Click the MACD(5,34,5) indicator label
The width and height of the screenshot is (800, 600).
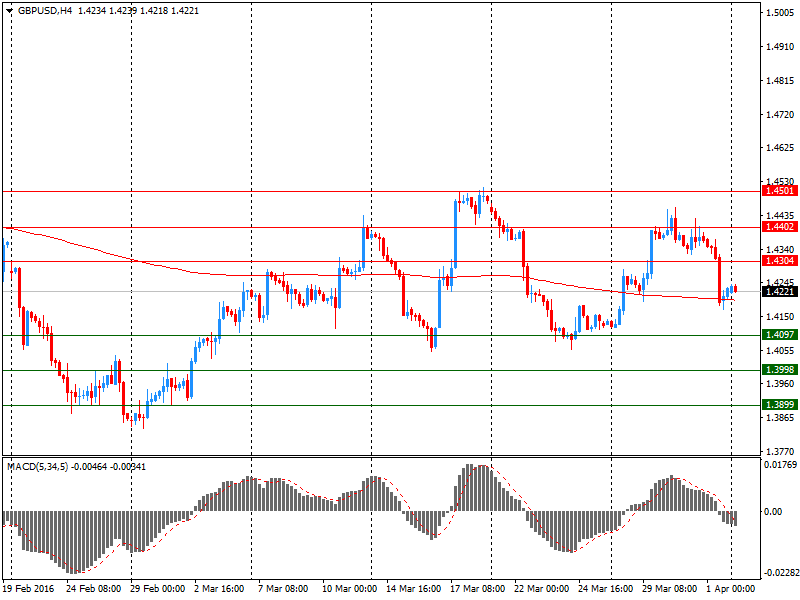[37, 467]
